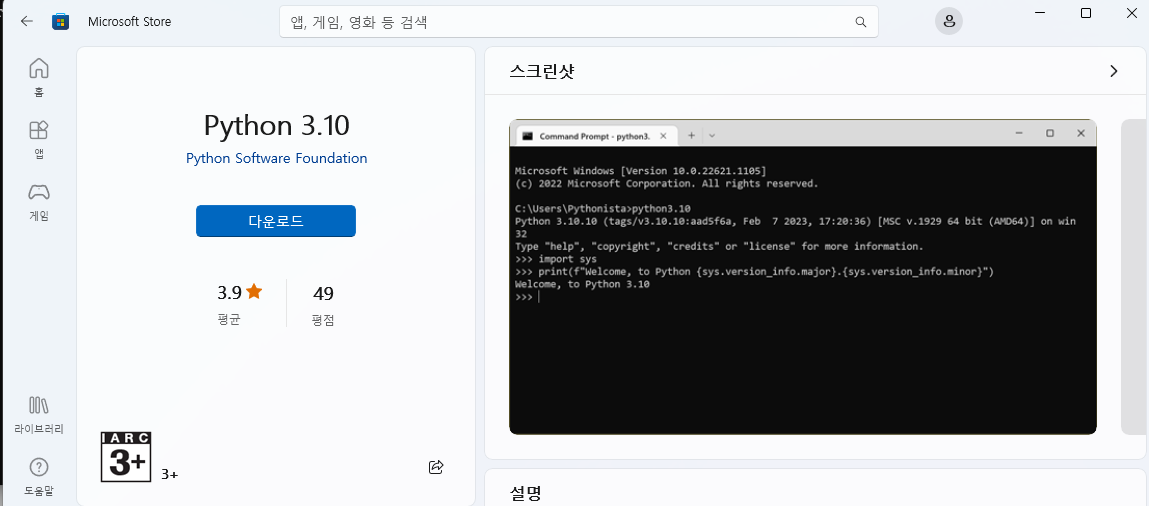
Task: Click the Microsoft Store bag logo
Action: click(x=60, y=21)
